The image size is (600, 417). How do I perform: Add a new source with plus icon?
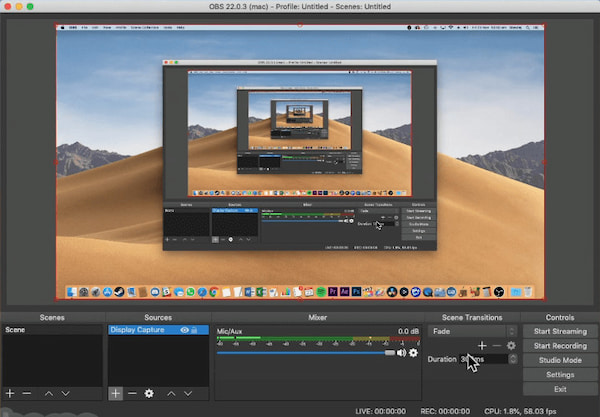pyautogui.click(x=116, y=394)
